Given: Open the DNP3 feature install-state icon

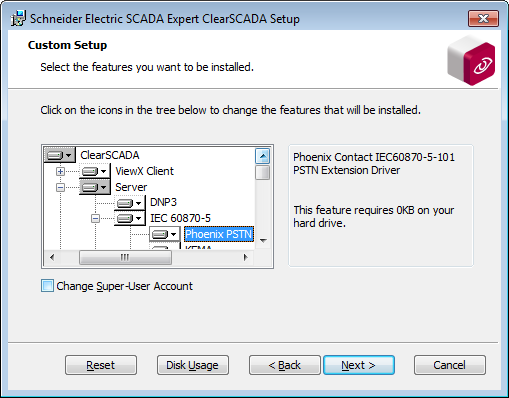Looking at the screenshot, I should [130, 203].
